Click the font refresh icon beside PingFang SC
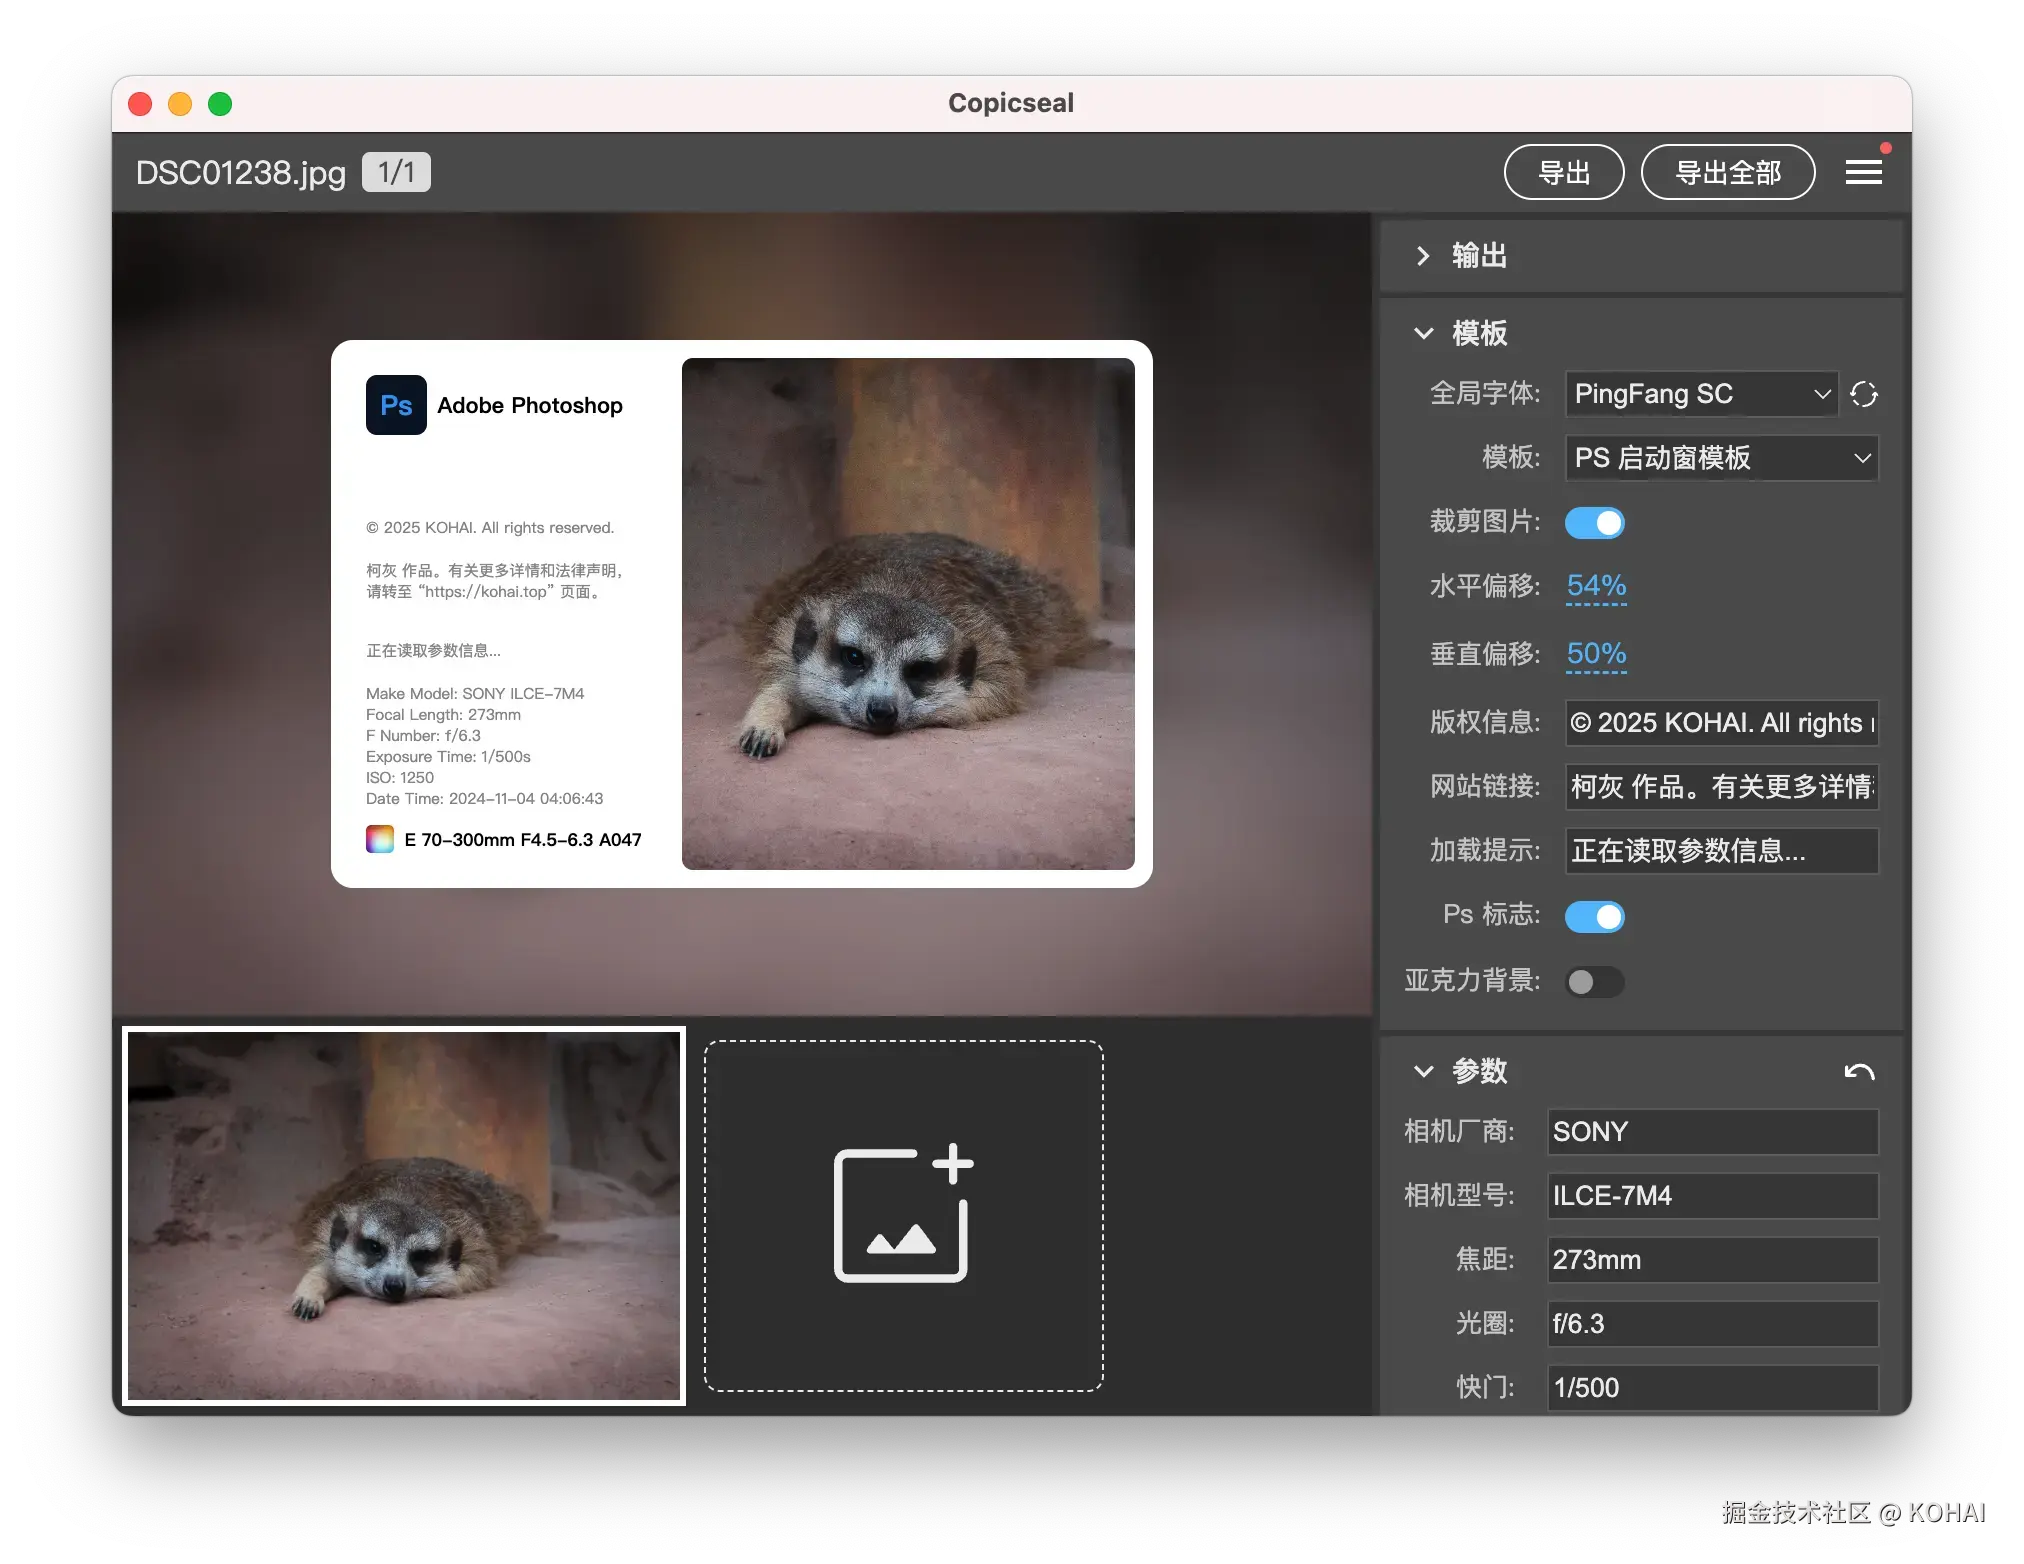Viewport: 2024px width, 1564px height. click(1864, 394)
